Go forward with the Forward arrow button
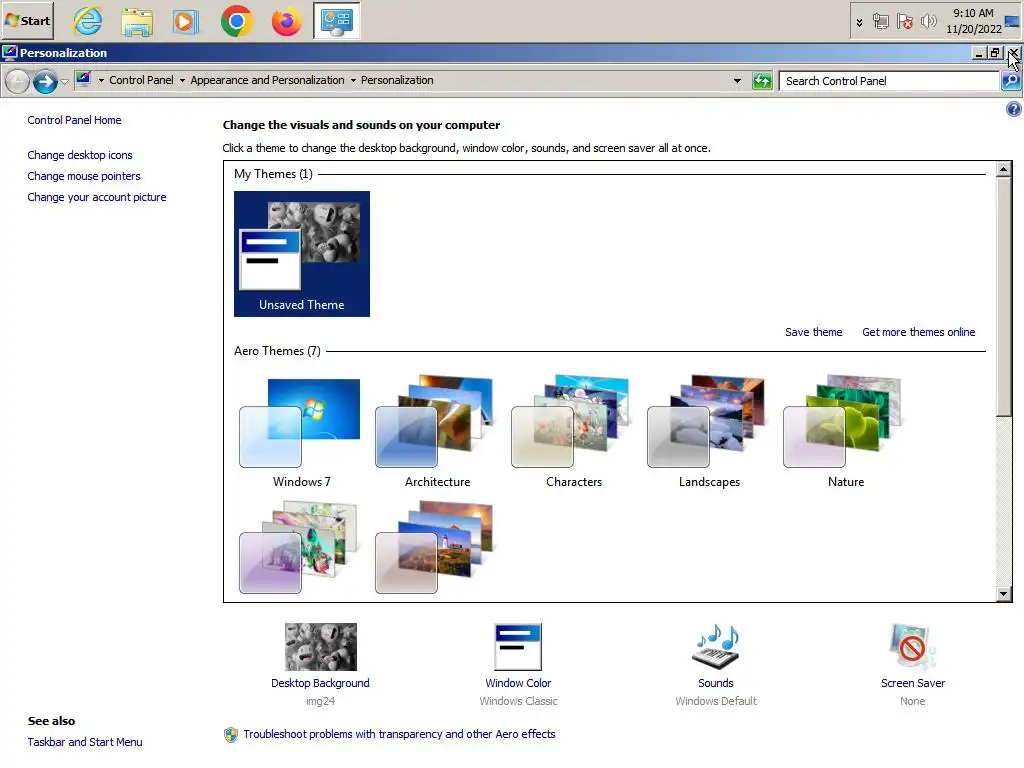 tap(45, 82)
